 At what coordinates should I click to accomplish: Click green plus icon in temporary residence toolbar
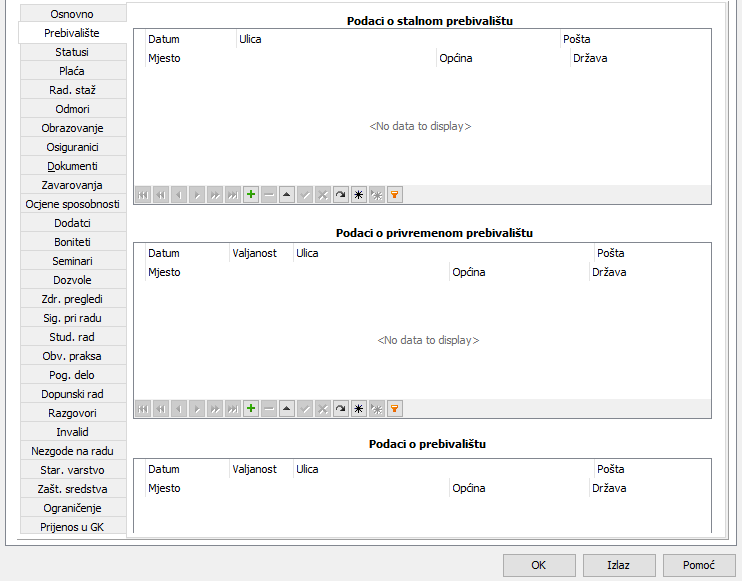pyautogui.click(x=250, y=408)
